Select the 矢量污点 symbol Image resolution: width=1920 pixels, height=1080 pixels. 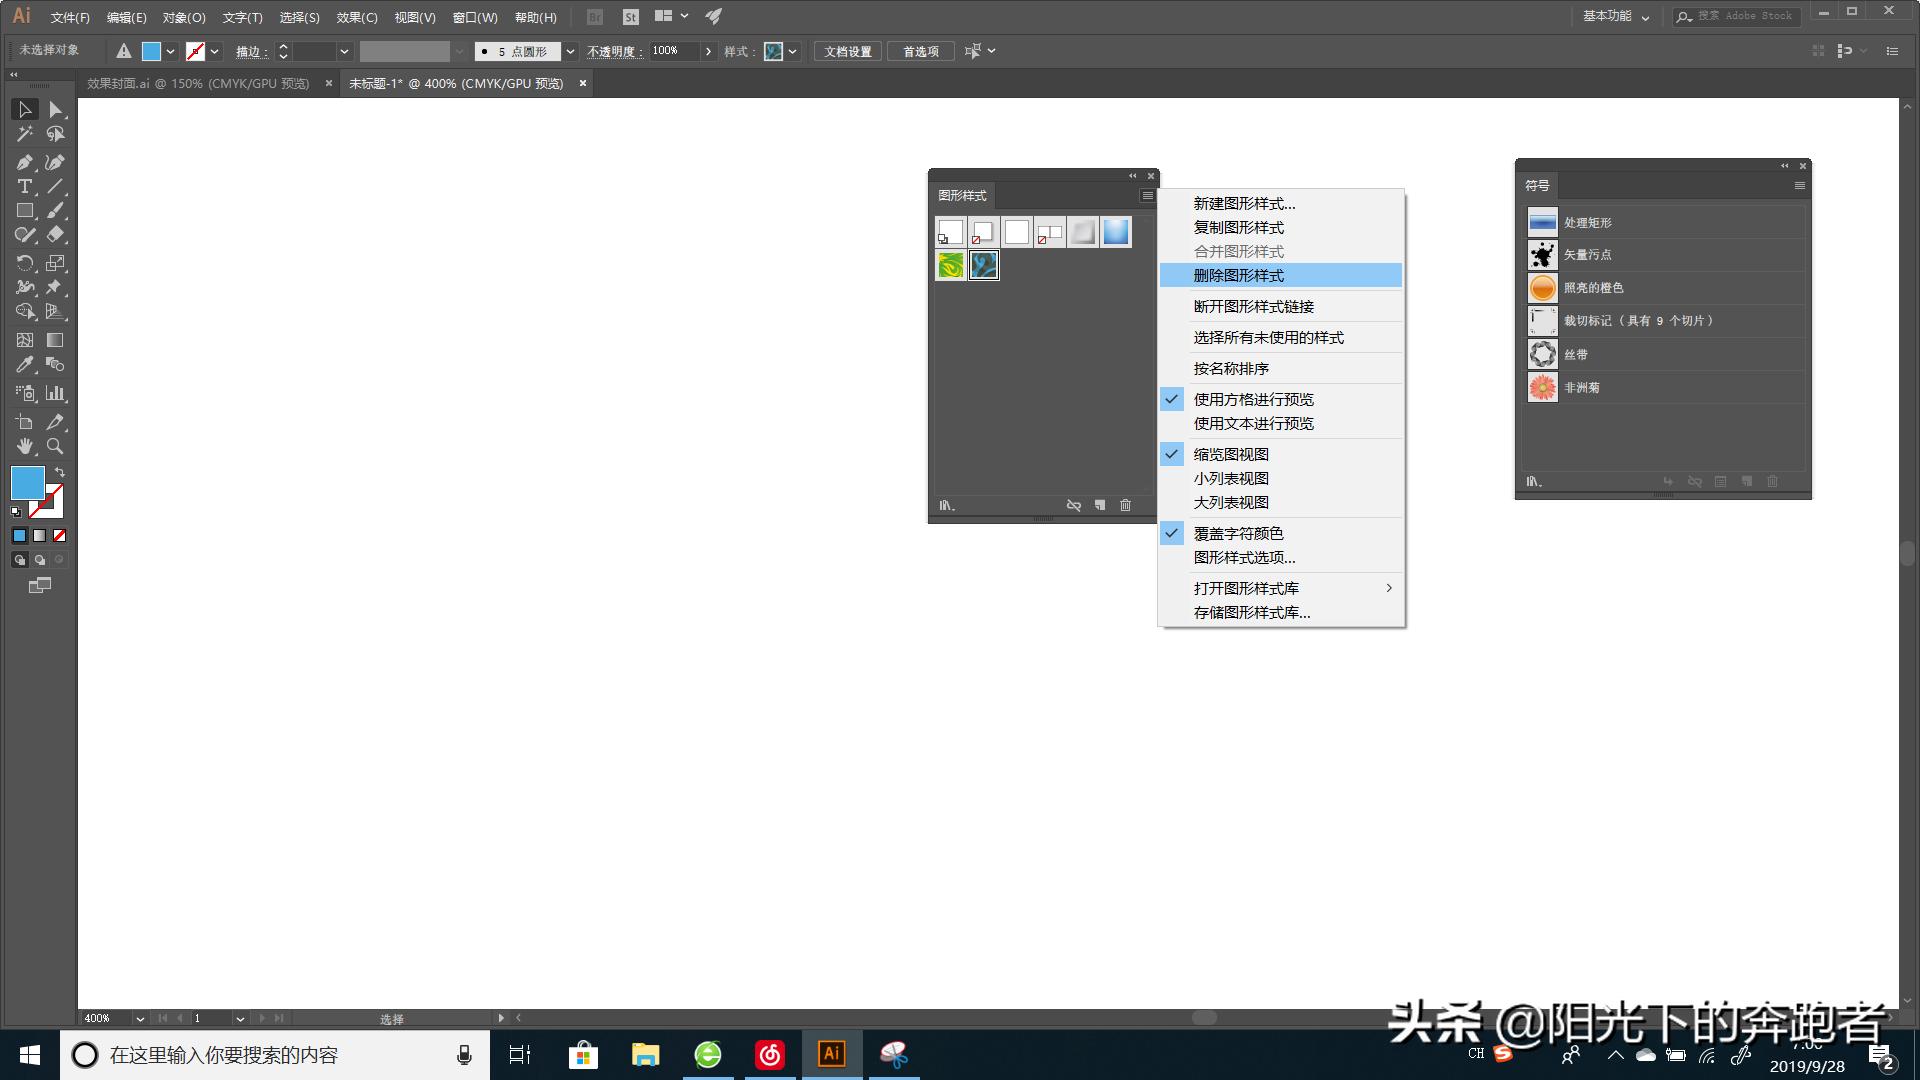(1542, 255)
